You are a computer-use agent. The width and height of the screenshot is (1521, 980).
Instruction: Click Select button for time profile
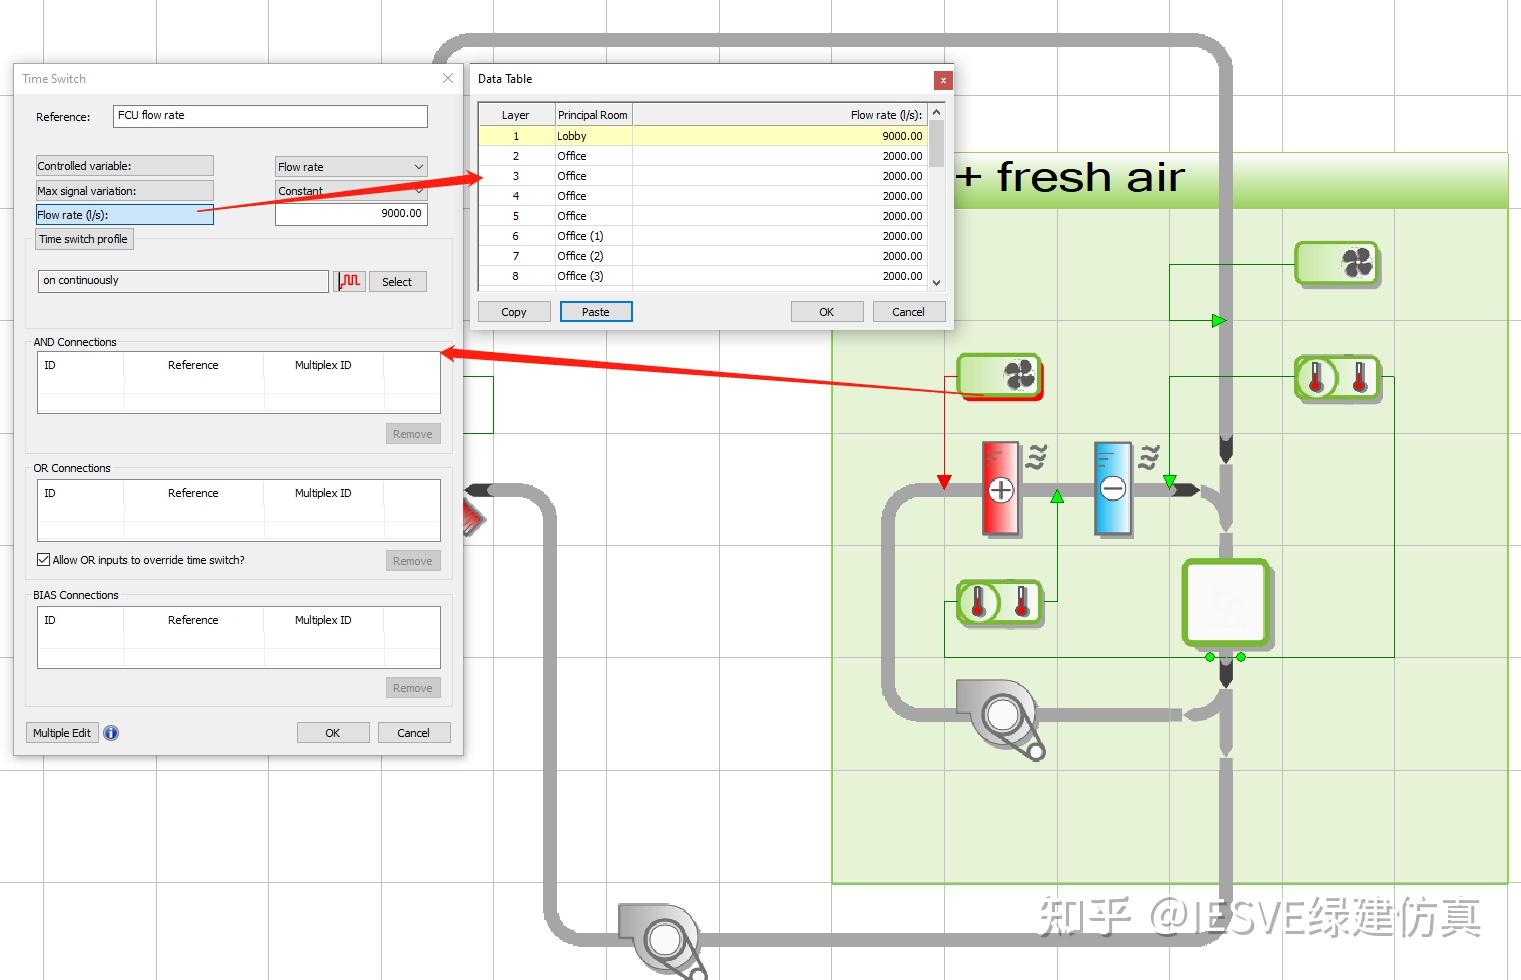(397, 282)
